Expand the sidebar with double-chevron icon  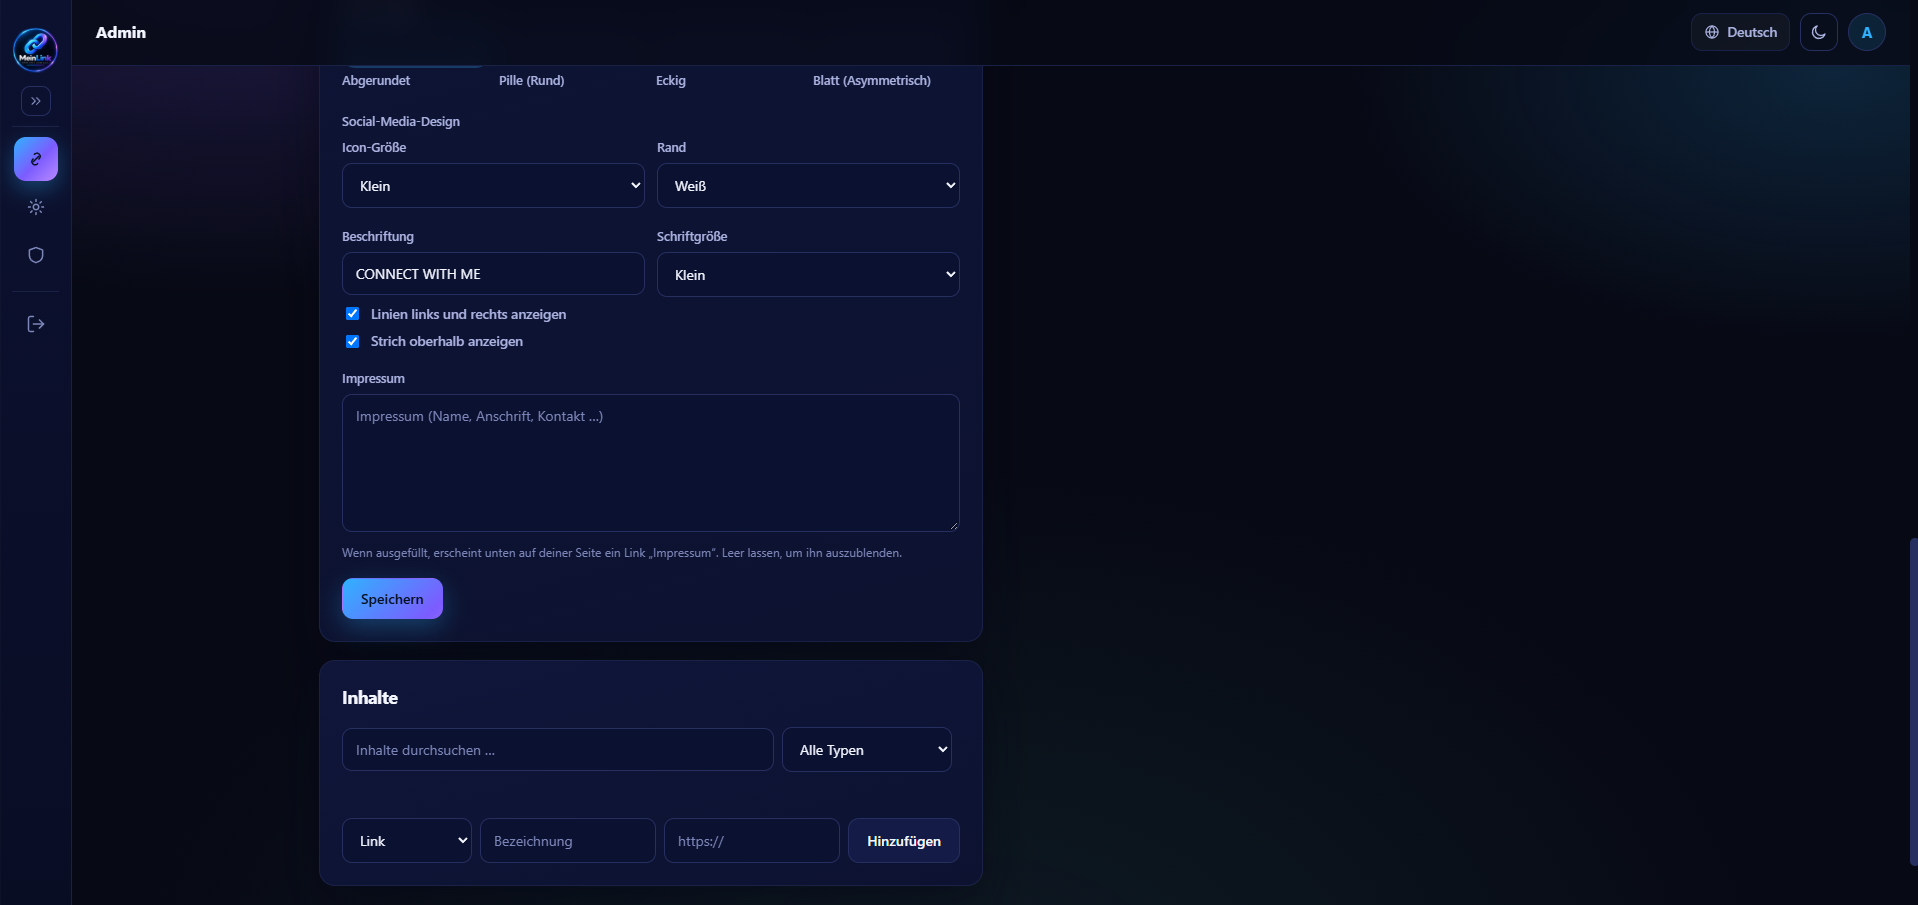[x=36, y=101]
